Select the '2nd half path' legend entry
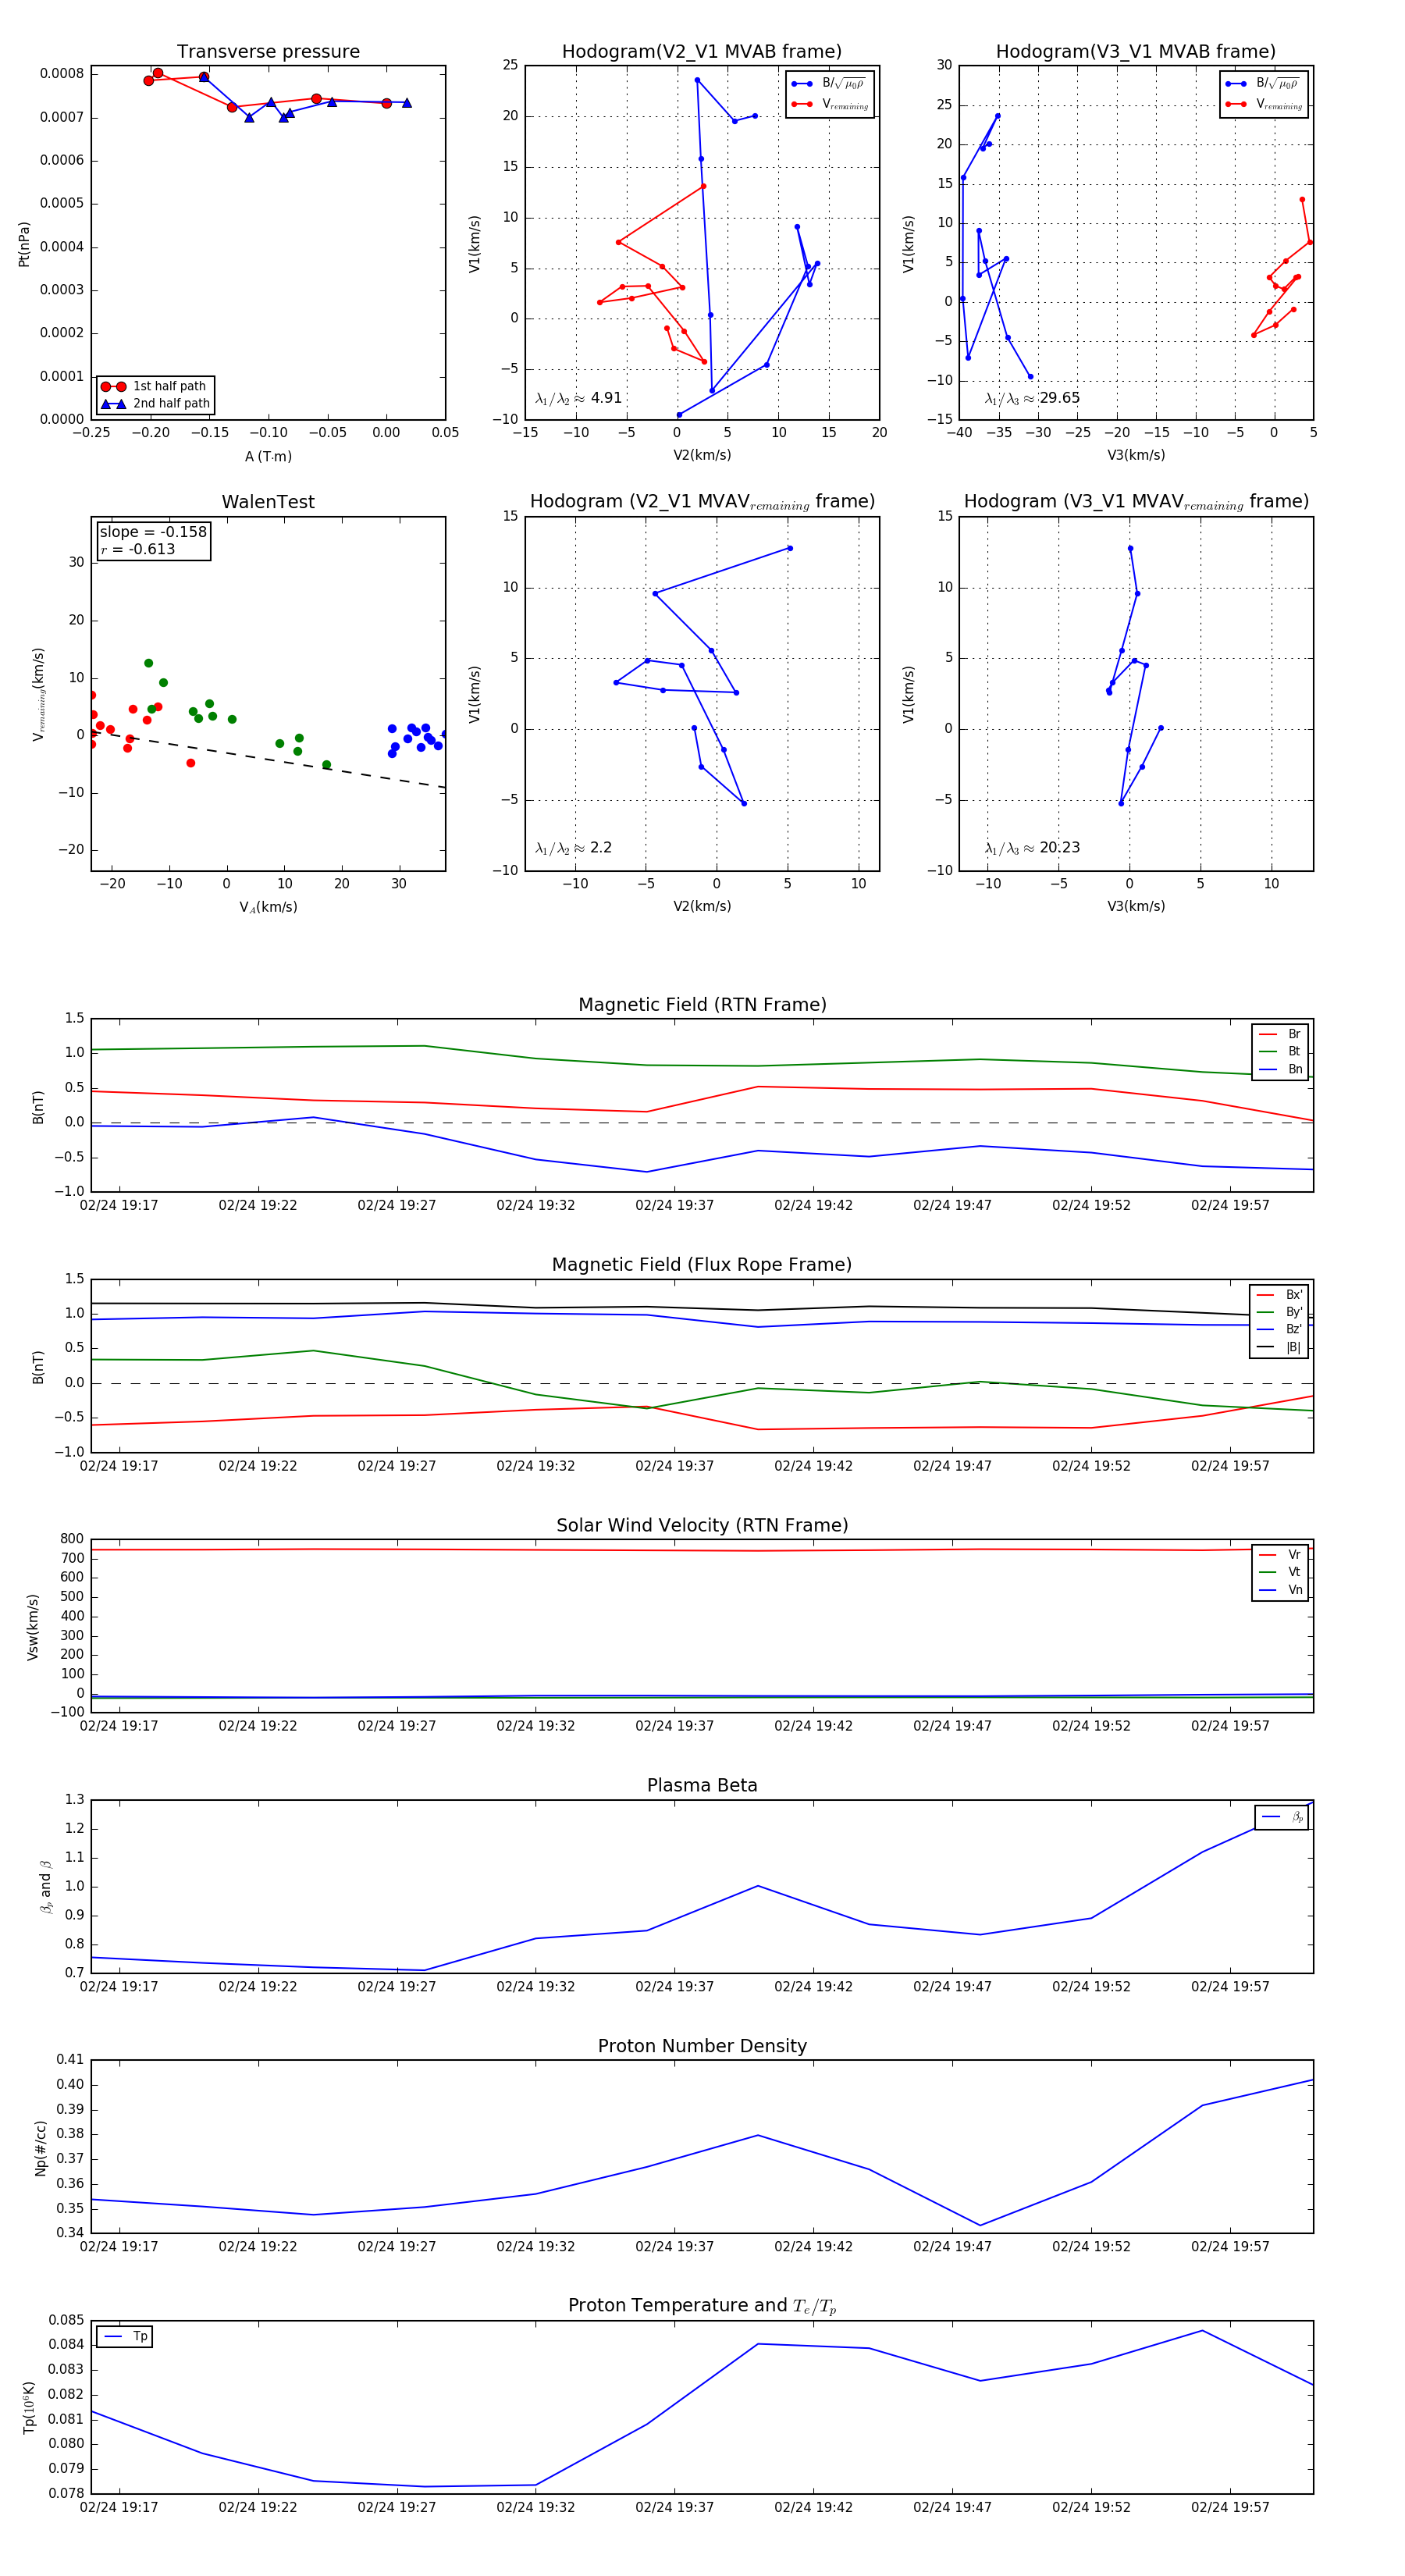1405x2576 pixels. click(155, 404)
